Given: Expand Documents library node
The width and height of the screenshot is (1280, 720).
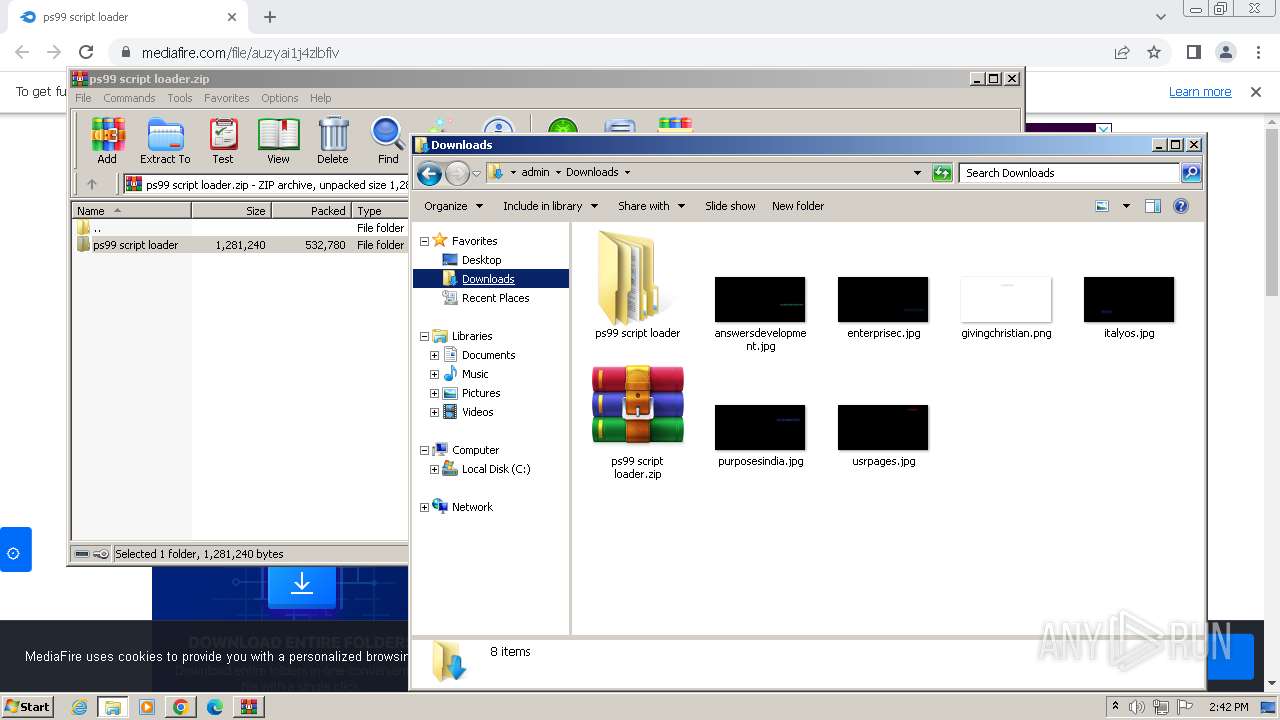Looking at the screenshot, I should [435, 355].
